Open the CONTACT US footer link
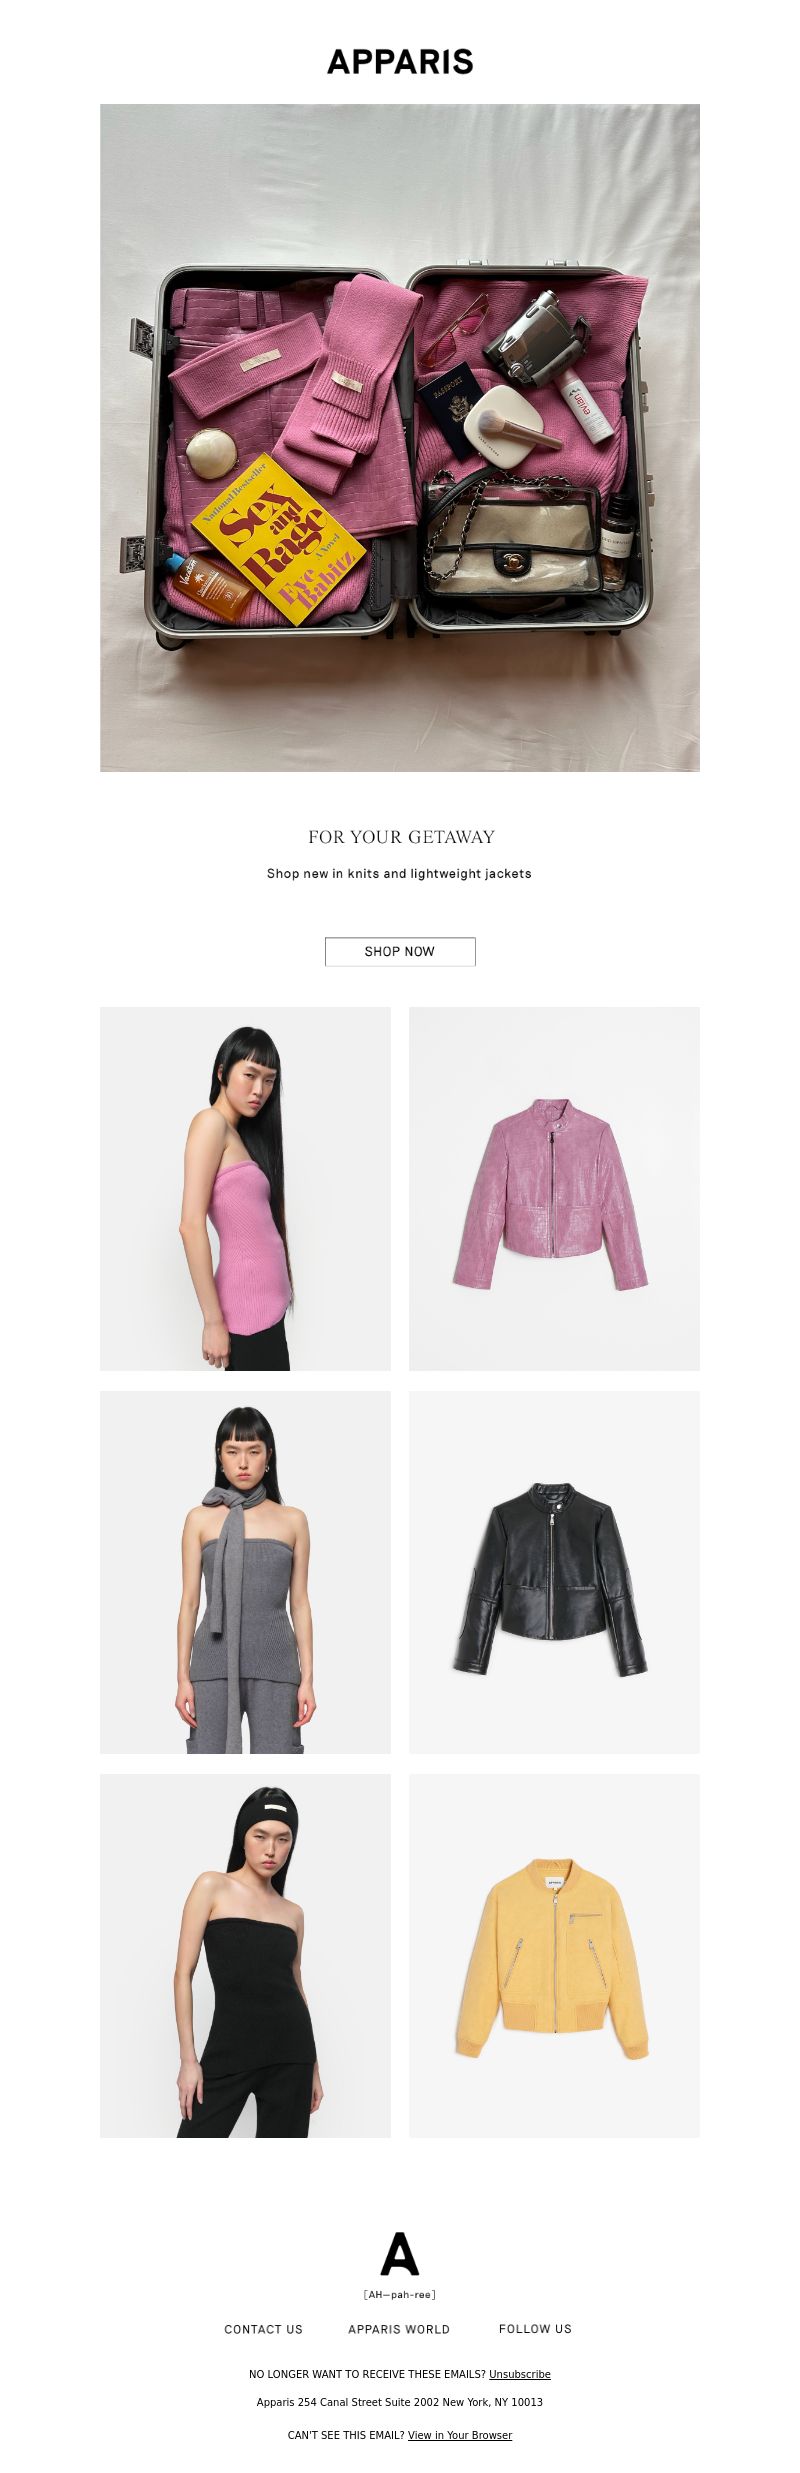 coord(263,2329)
